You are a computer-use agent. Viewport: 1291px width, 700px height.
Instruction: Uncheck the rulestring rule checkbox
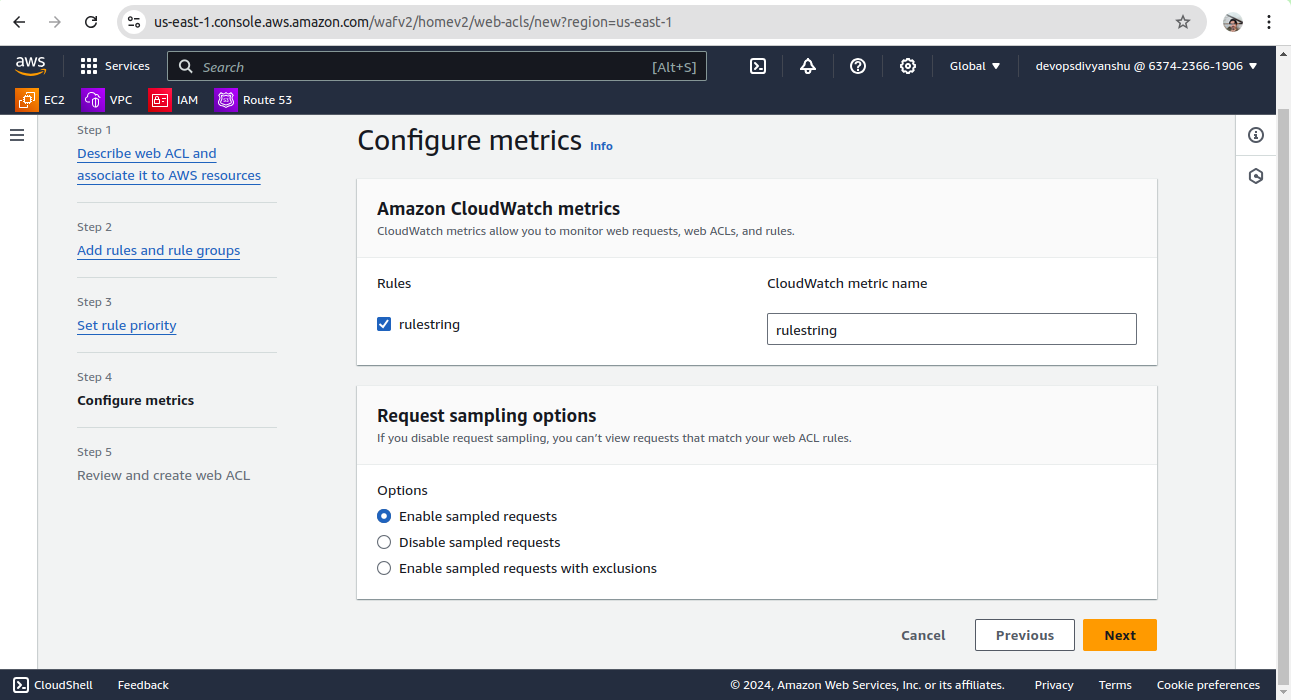[384, 324]
